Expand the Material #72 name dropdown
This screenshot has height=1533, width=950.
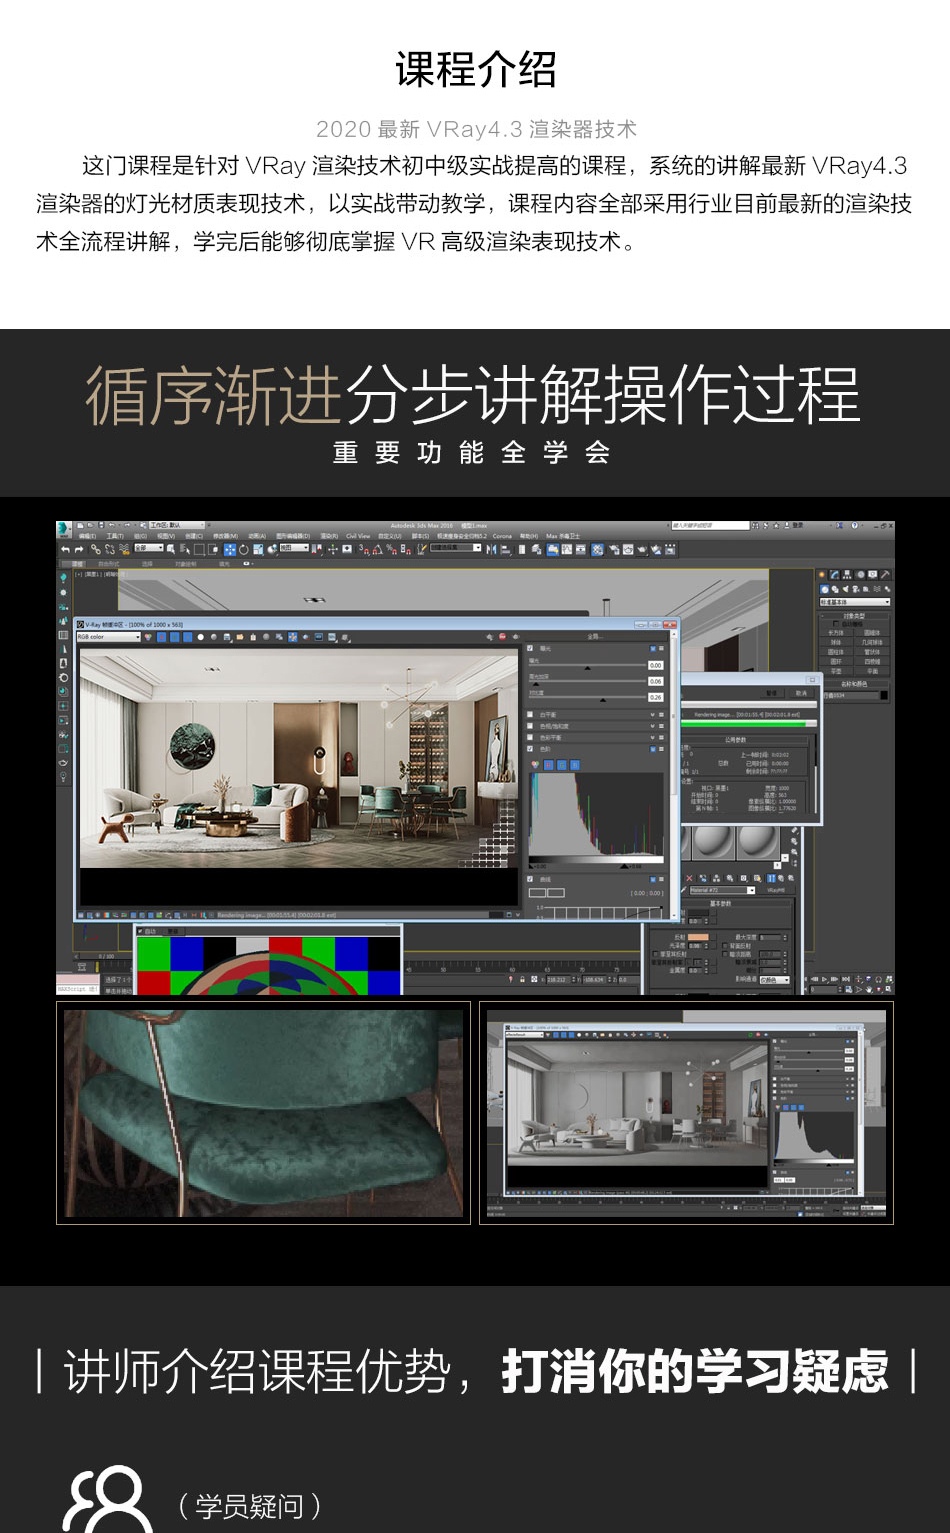coord(751,890)
